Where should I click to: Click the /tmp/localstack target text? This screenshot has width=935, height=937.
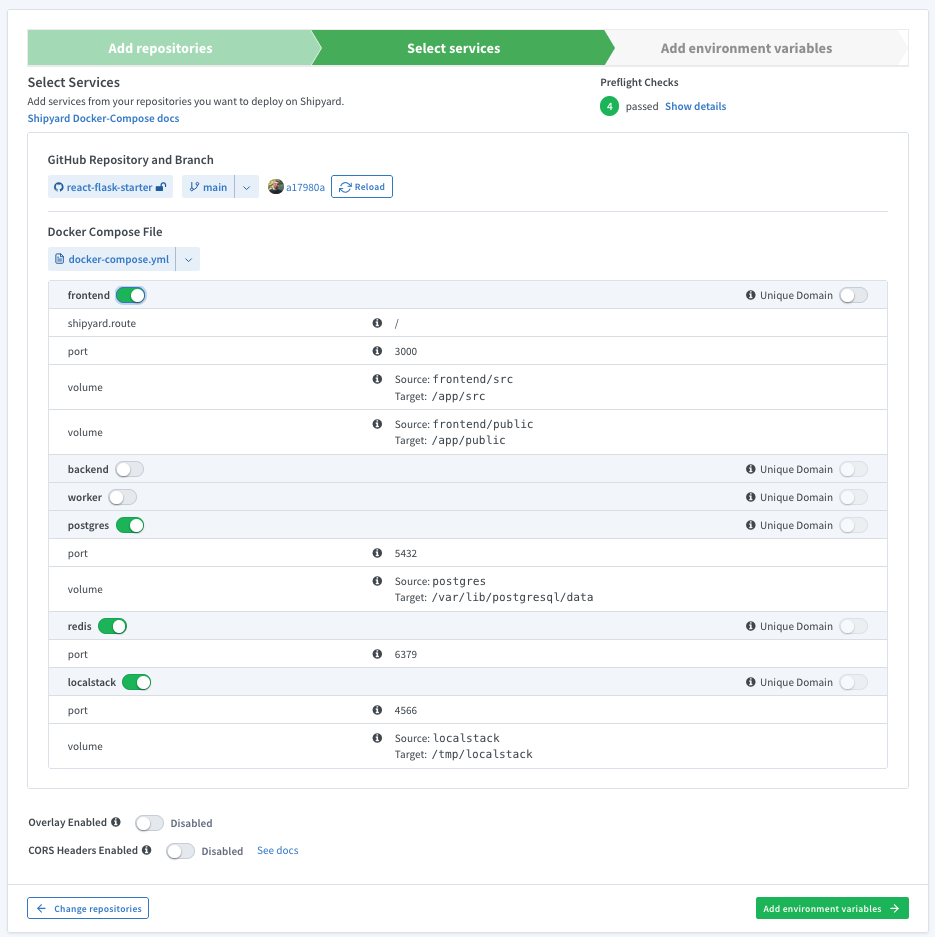pyautogui.click(x=482, y=754)
